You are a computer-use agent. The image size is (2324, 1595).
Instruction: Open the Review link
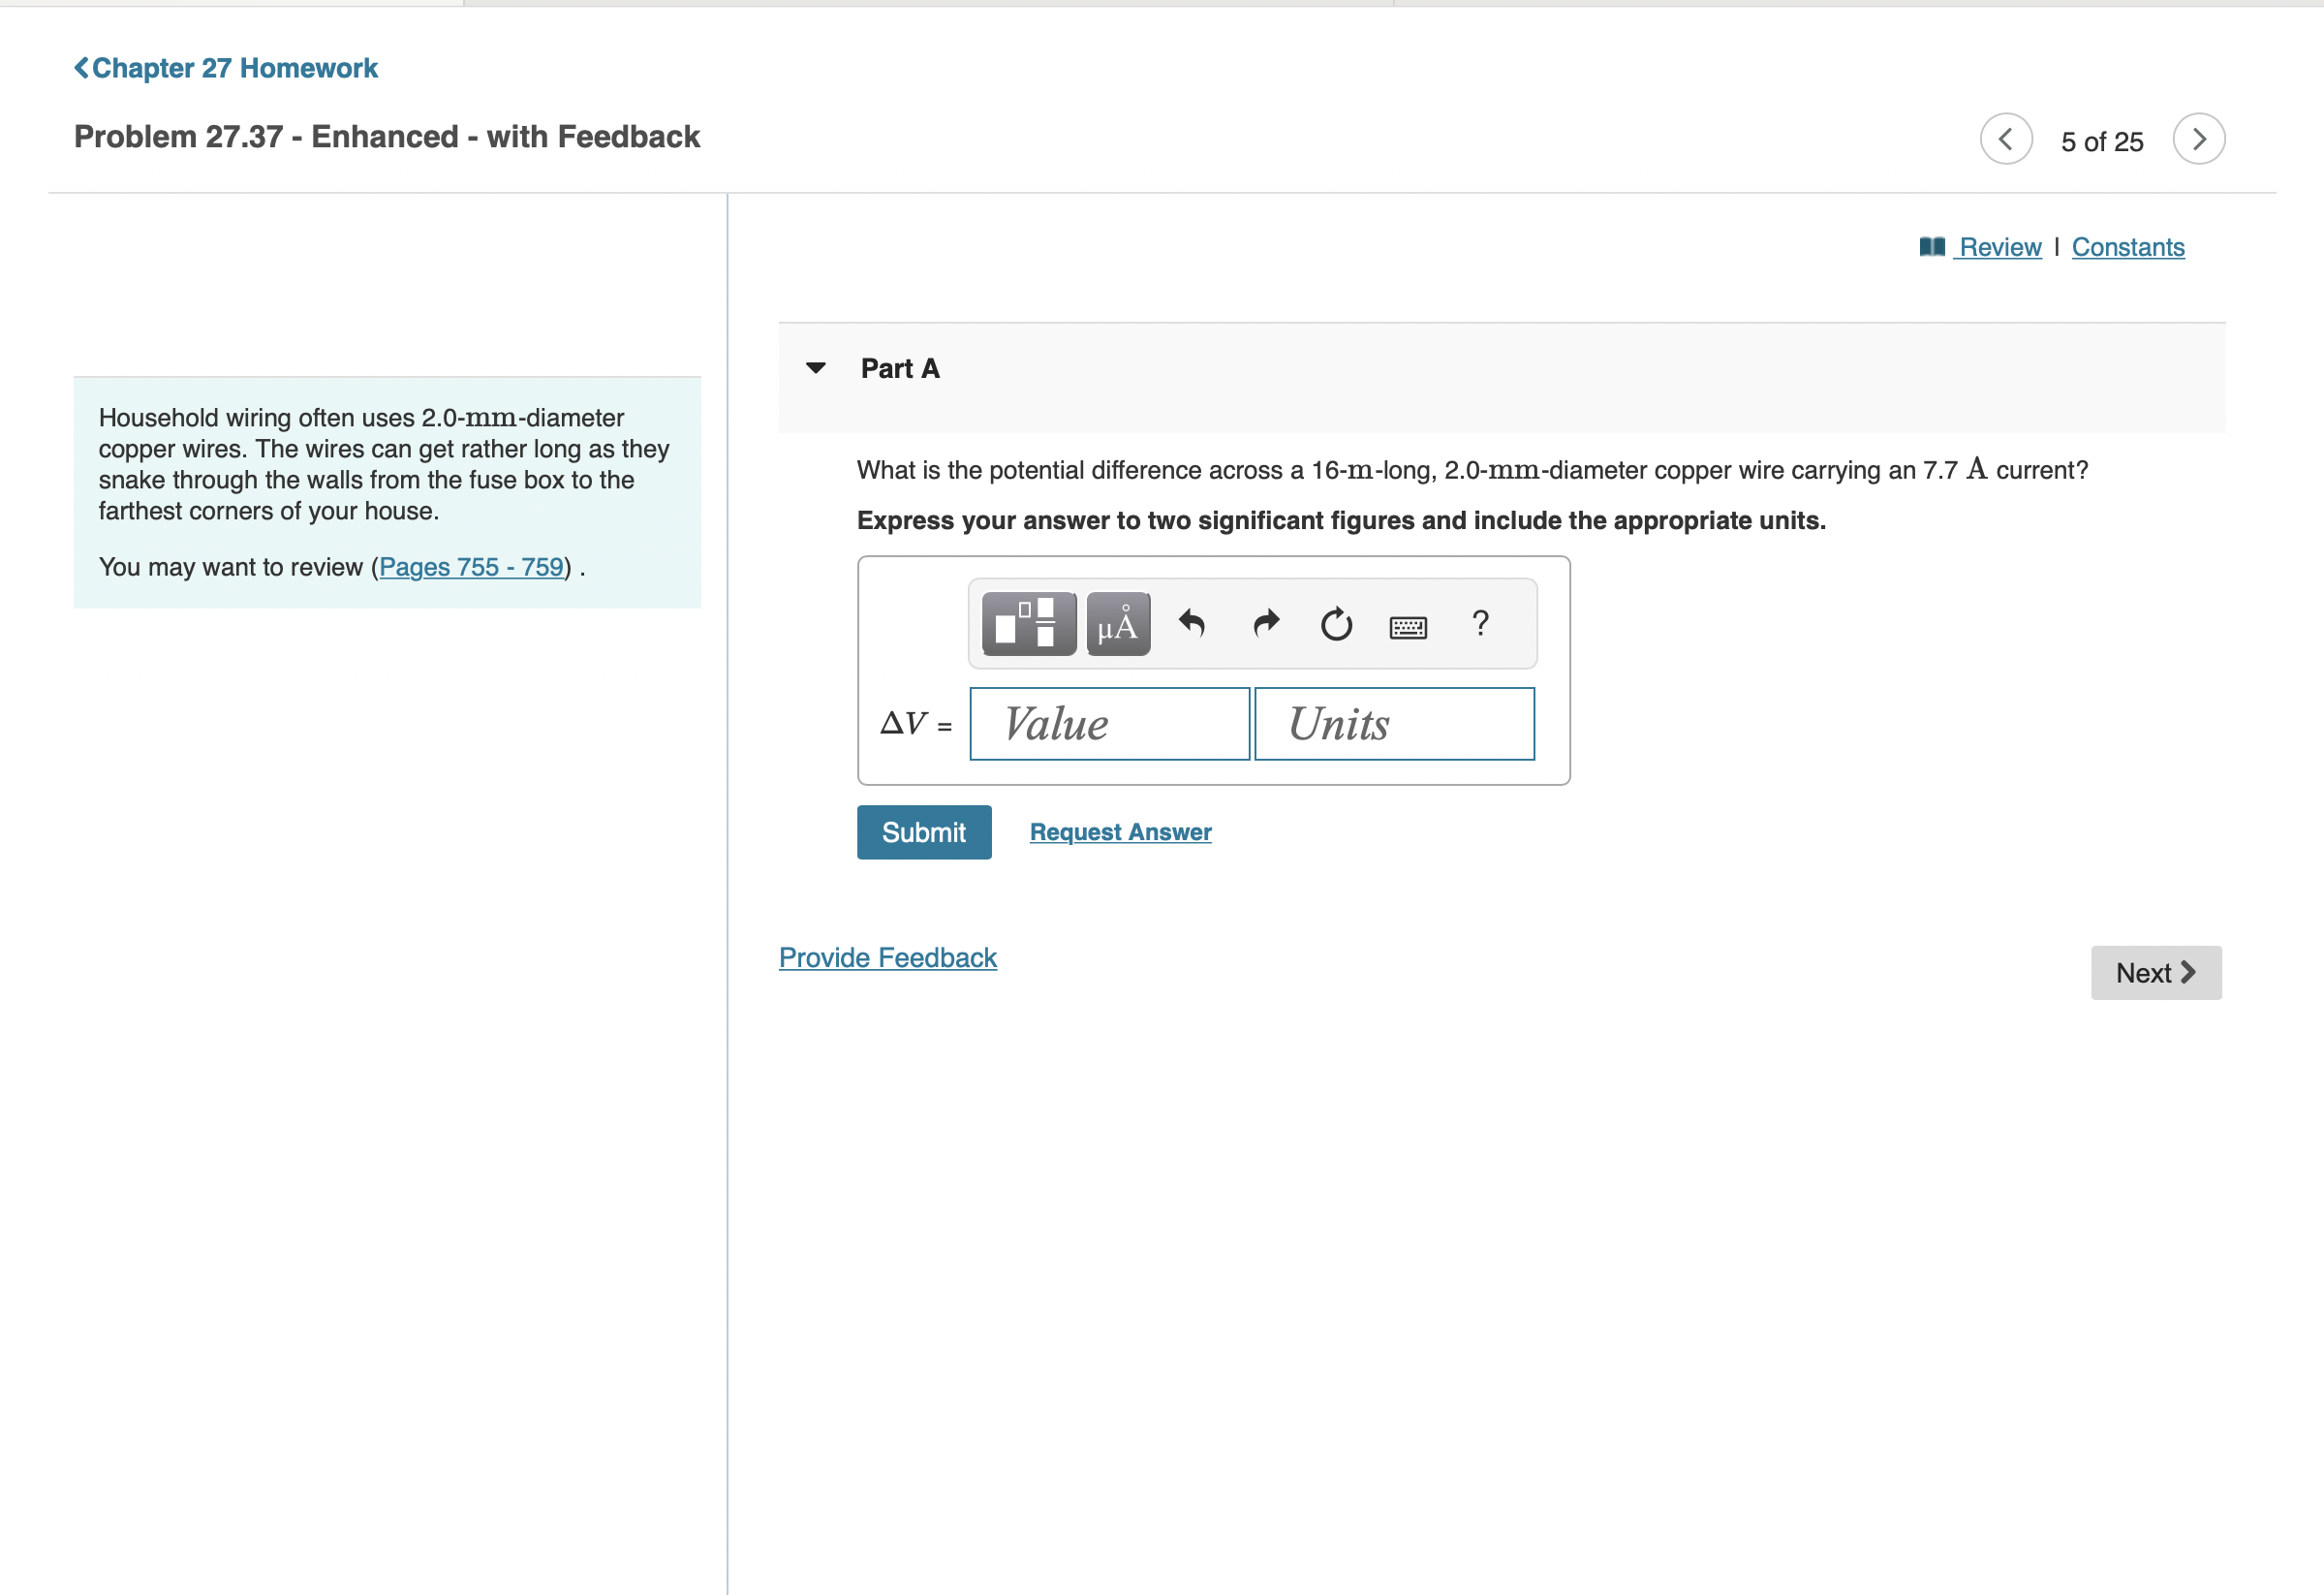1999,247
